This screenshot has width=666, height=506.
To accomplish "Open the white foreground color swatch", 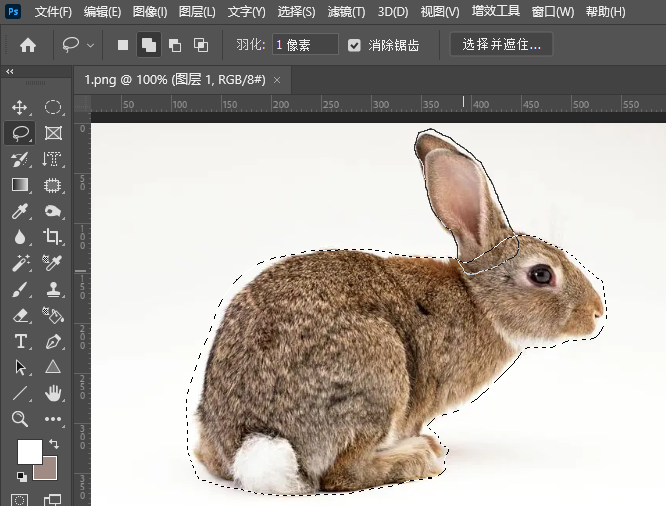I will [x=29, y=451].
